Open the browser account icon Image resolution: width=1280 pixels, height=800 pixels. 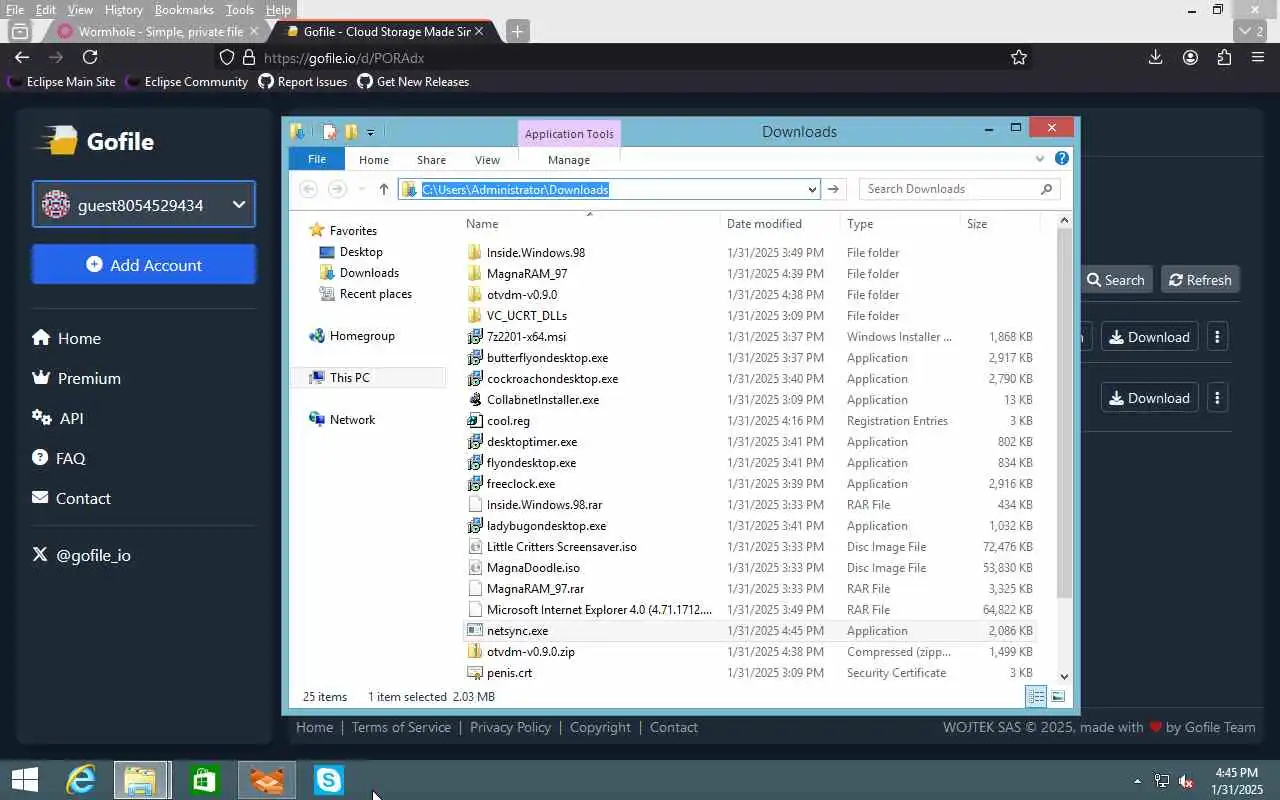coord(1190,58)
